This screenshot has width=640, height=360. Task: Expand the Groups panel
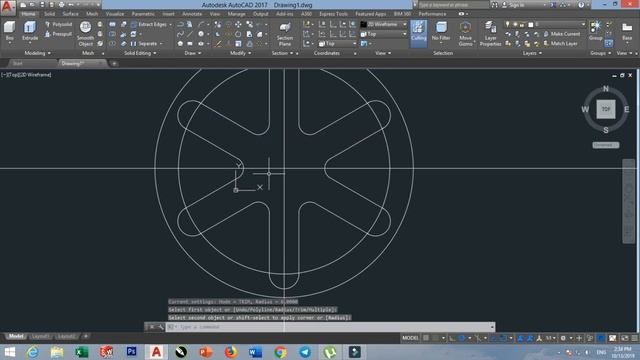tap(600, 53)
